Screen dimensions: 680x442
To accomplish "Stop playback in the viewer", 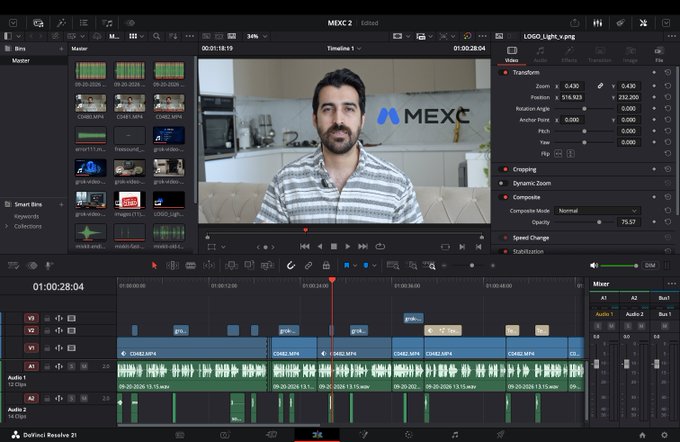I will click(334, 246).
